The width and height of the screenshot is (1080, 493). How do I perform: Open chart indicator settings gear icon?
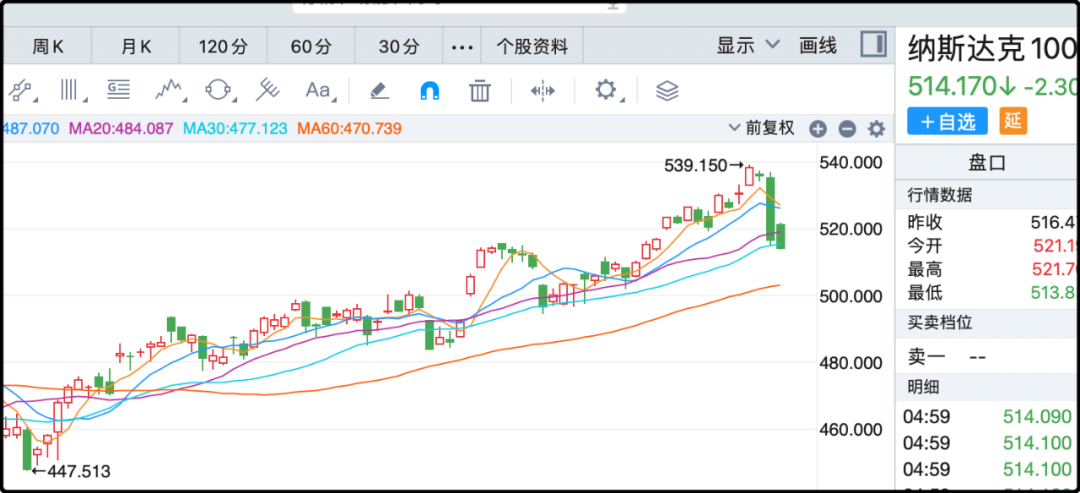click(x=876, y=128)
